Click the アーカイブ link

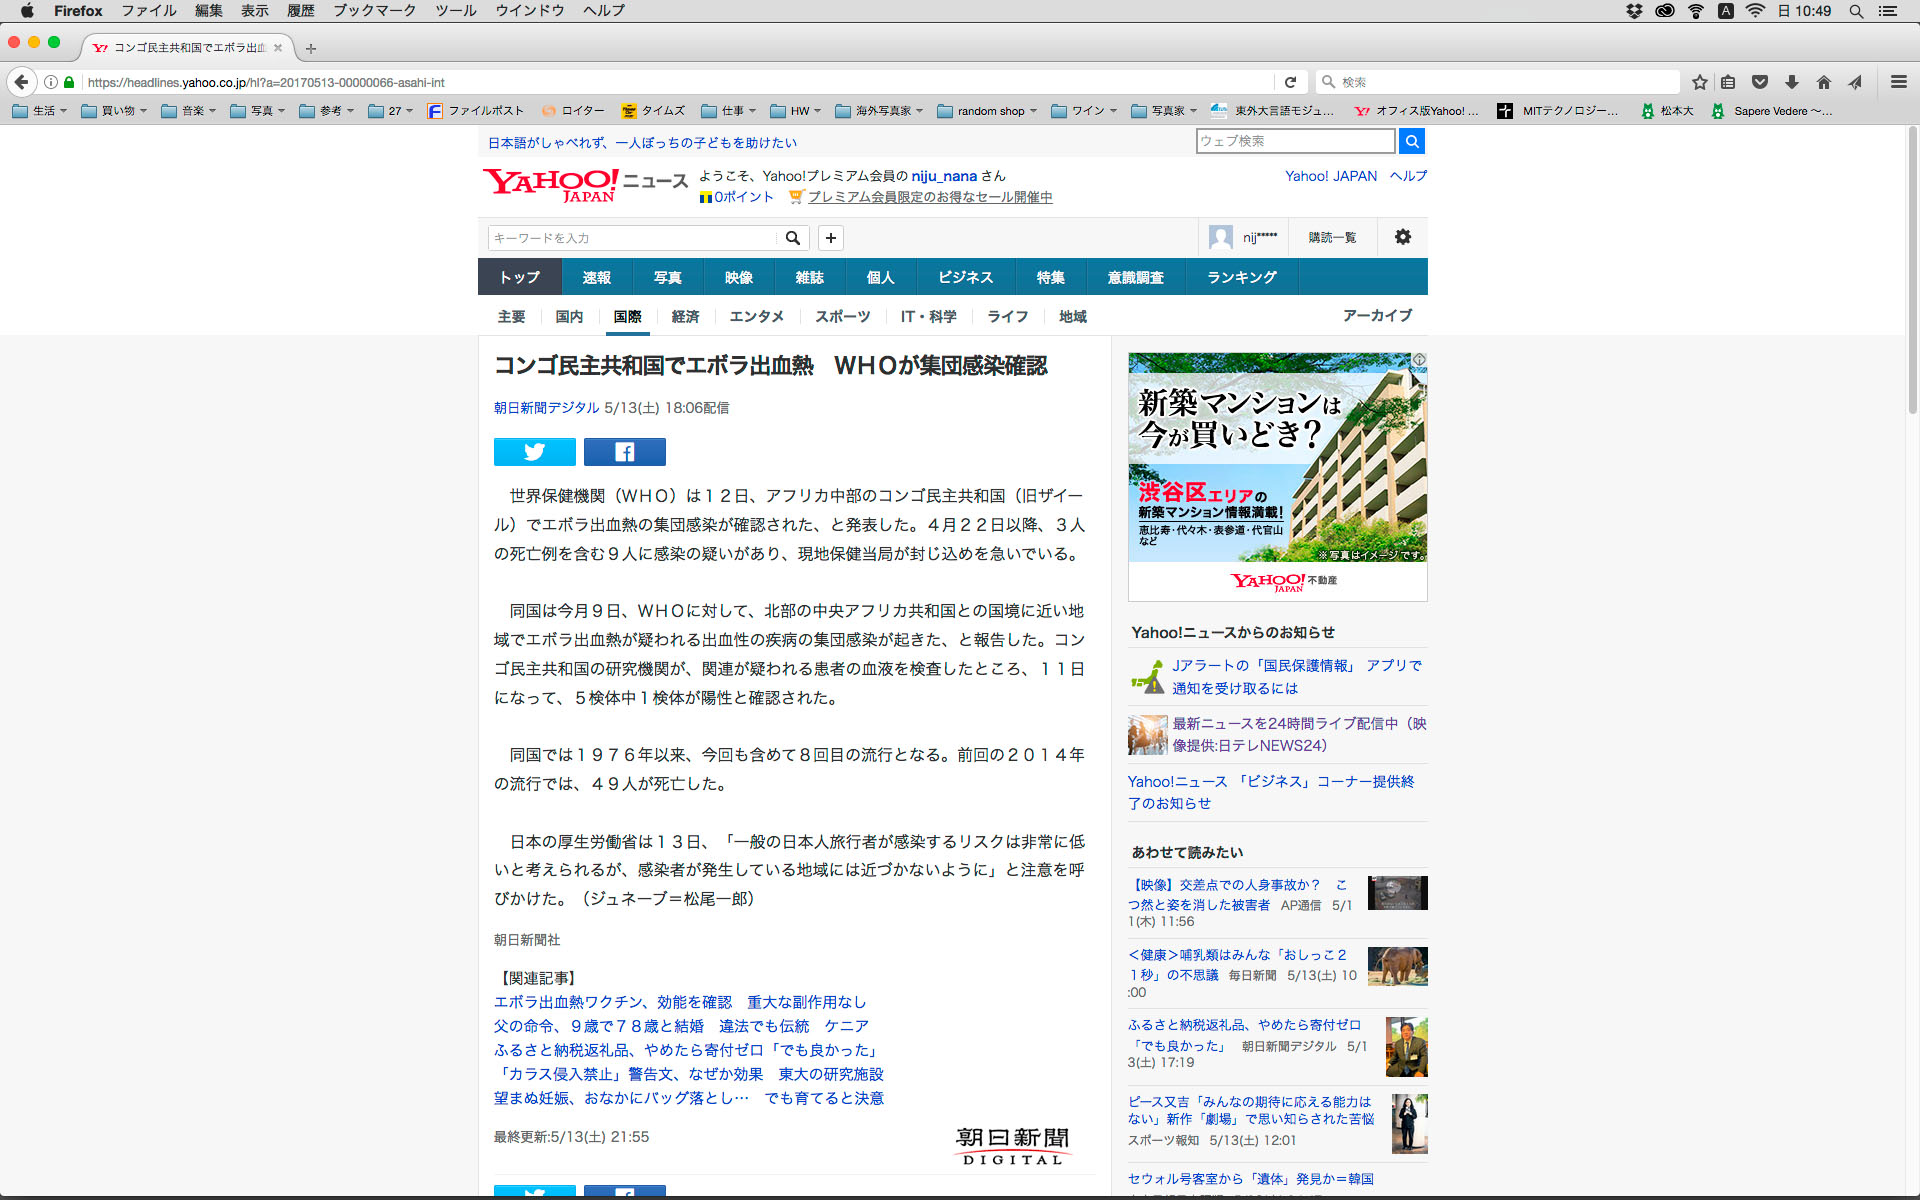pos(1377,315)
